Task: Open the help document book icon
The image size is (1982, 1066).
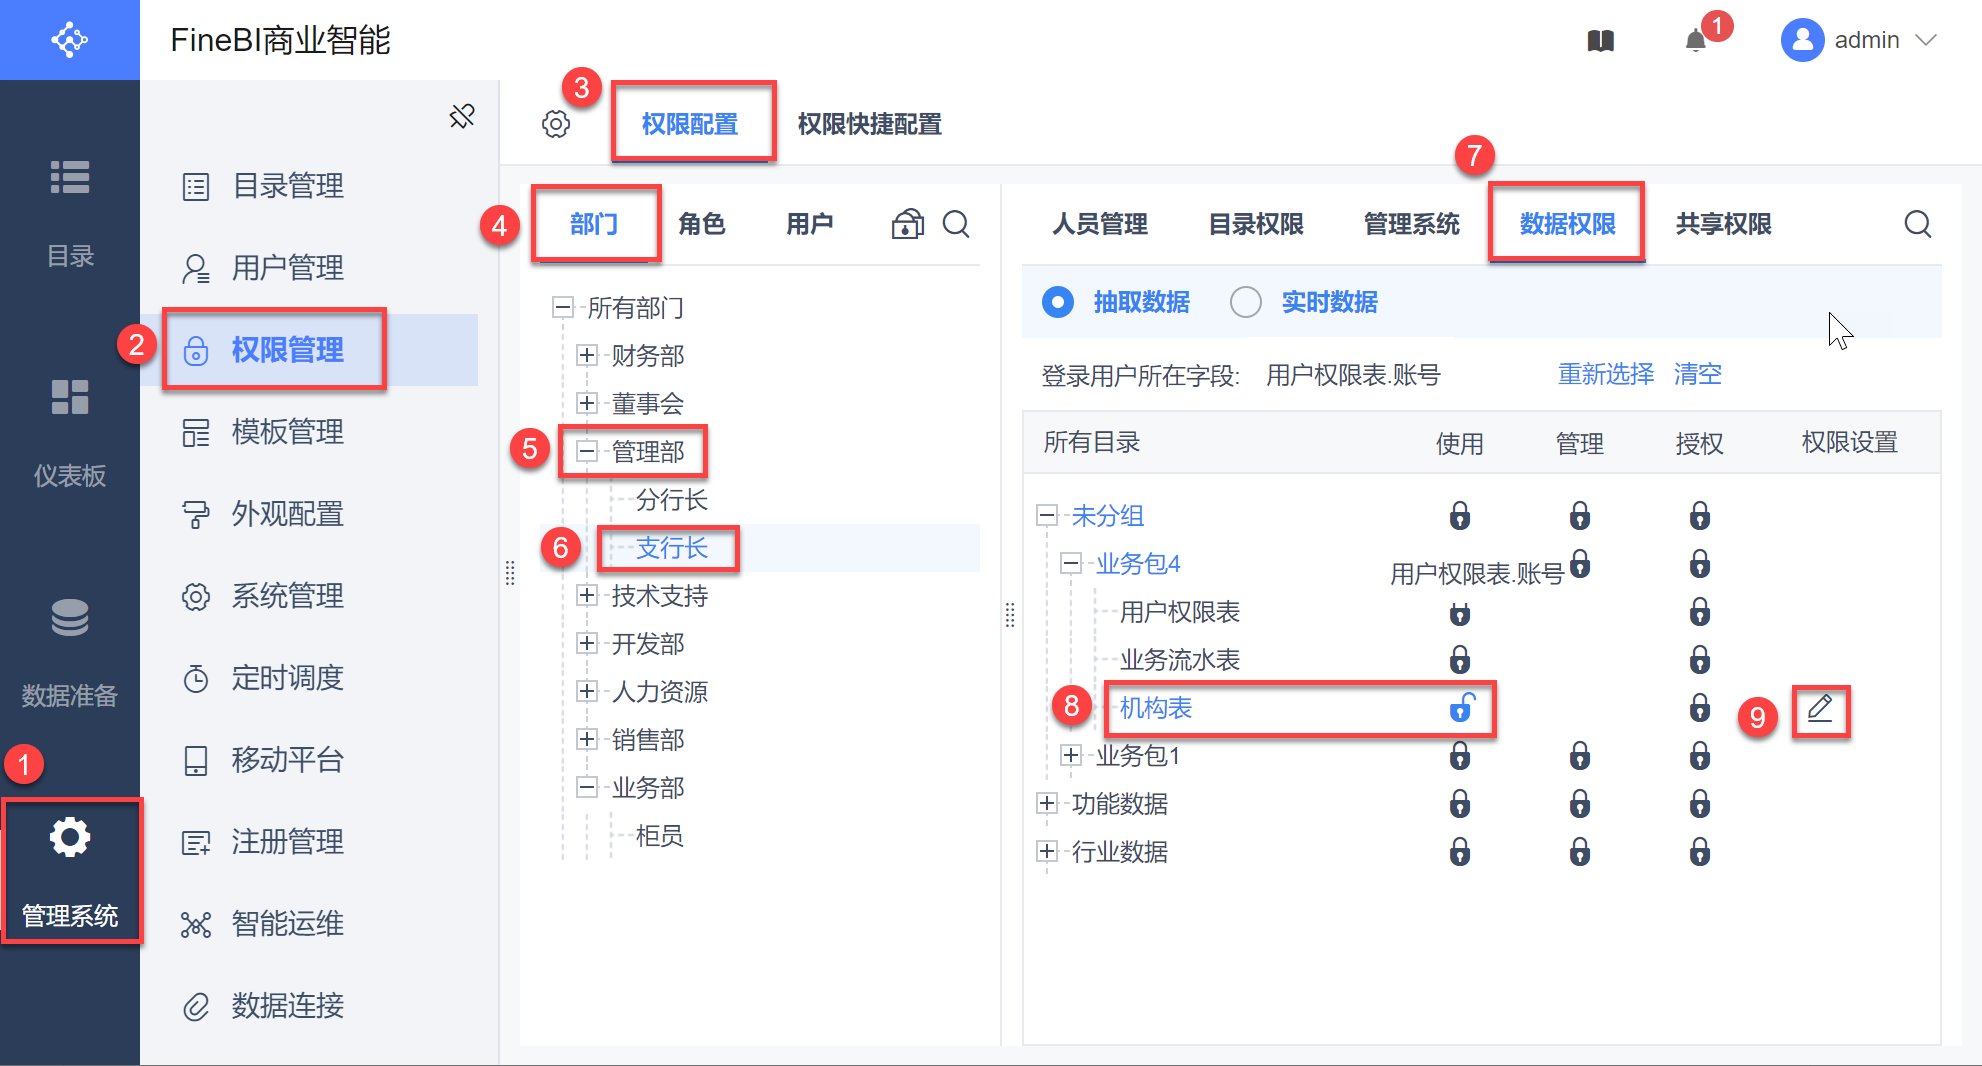Action: [1601, 41]
